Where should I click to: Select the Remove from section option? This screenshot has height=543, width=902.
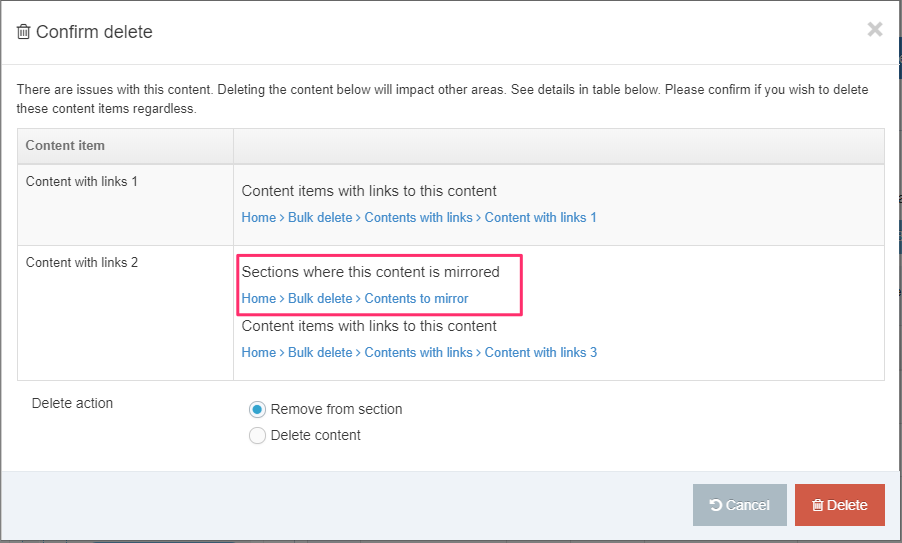258,409
